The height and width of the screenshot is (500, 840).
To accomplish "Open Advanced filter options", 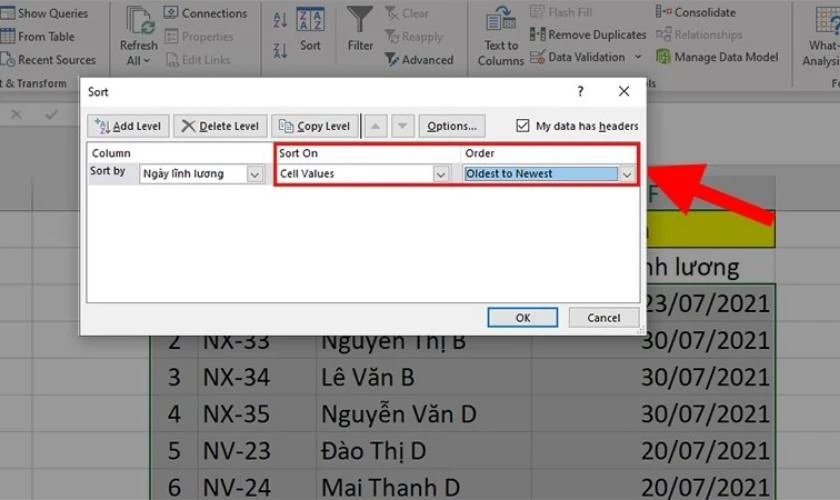I will click(x=418, y=60).
